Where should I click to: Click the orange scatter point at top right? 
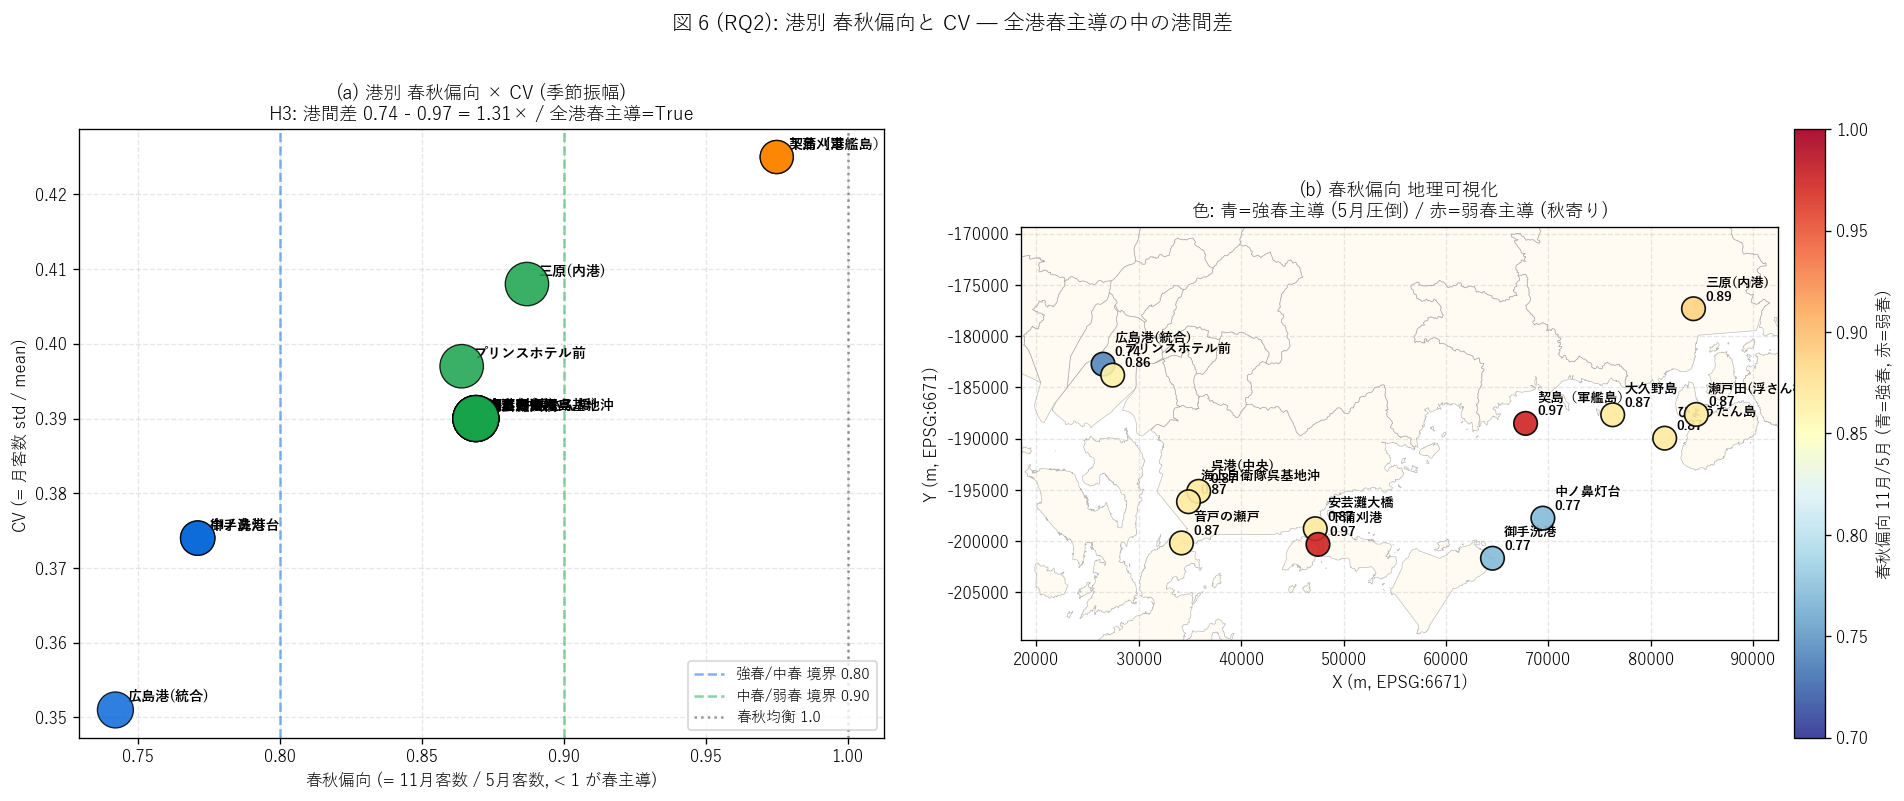(x=776, y=157)
